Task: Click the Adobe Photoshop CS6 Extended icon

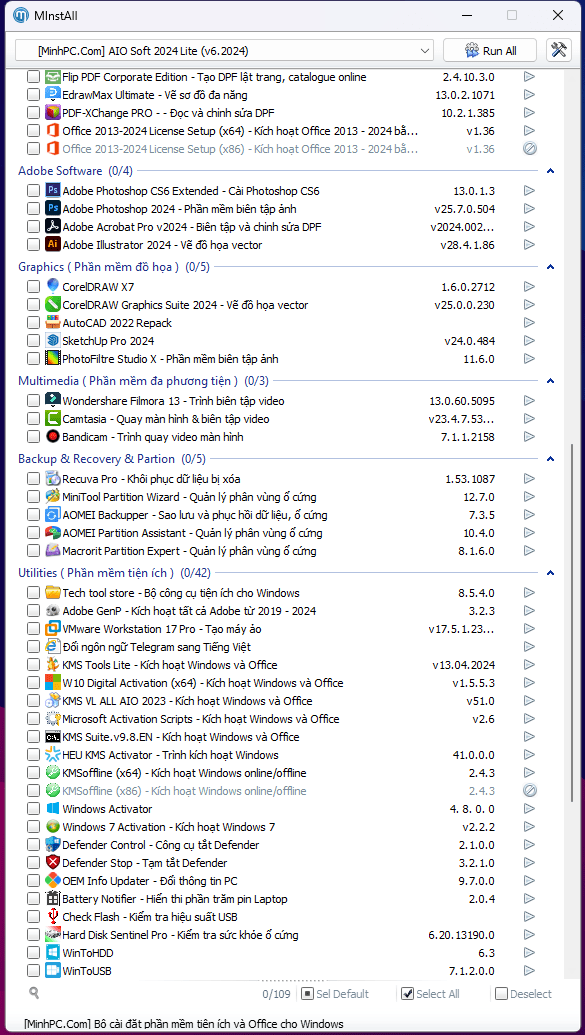Action: point(53,191)
